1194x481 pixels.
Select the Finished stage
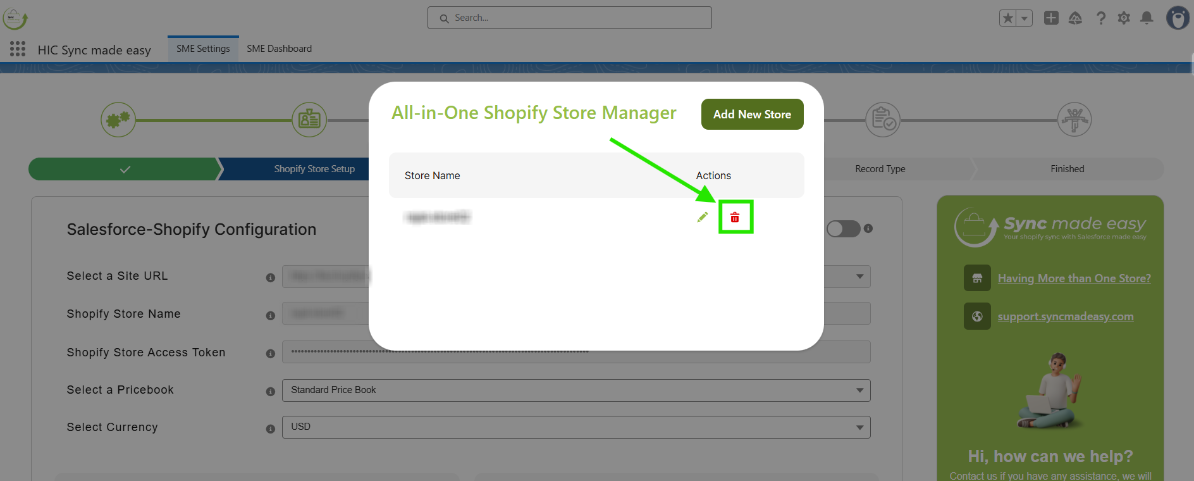(x=1067, y=169)
